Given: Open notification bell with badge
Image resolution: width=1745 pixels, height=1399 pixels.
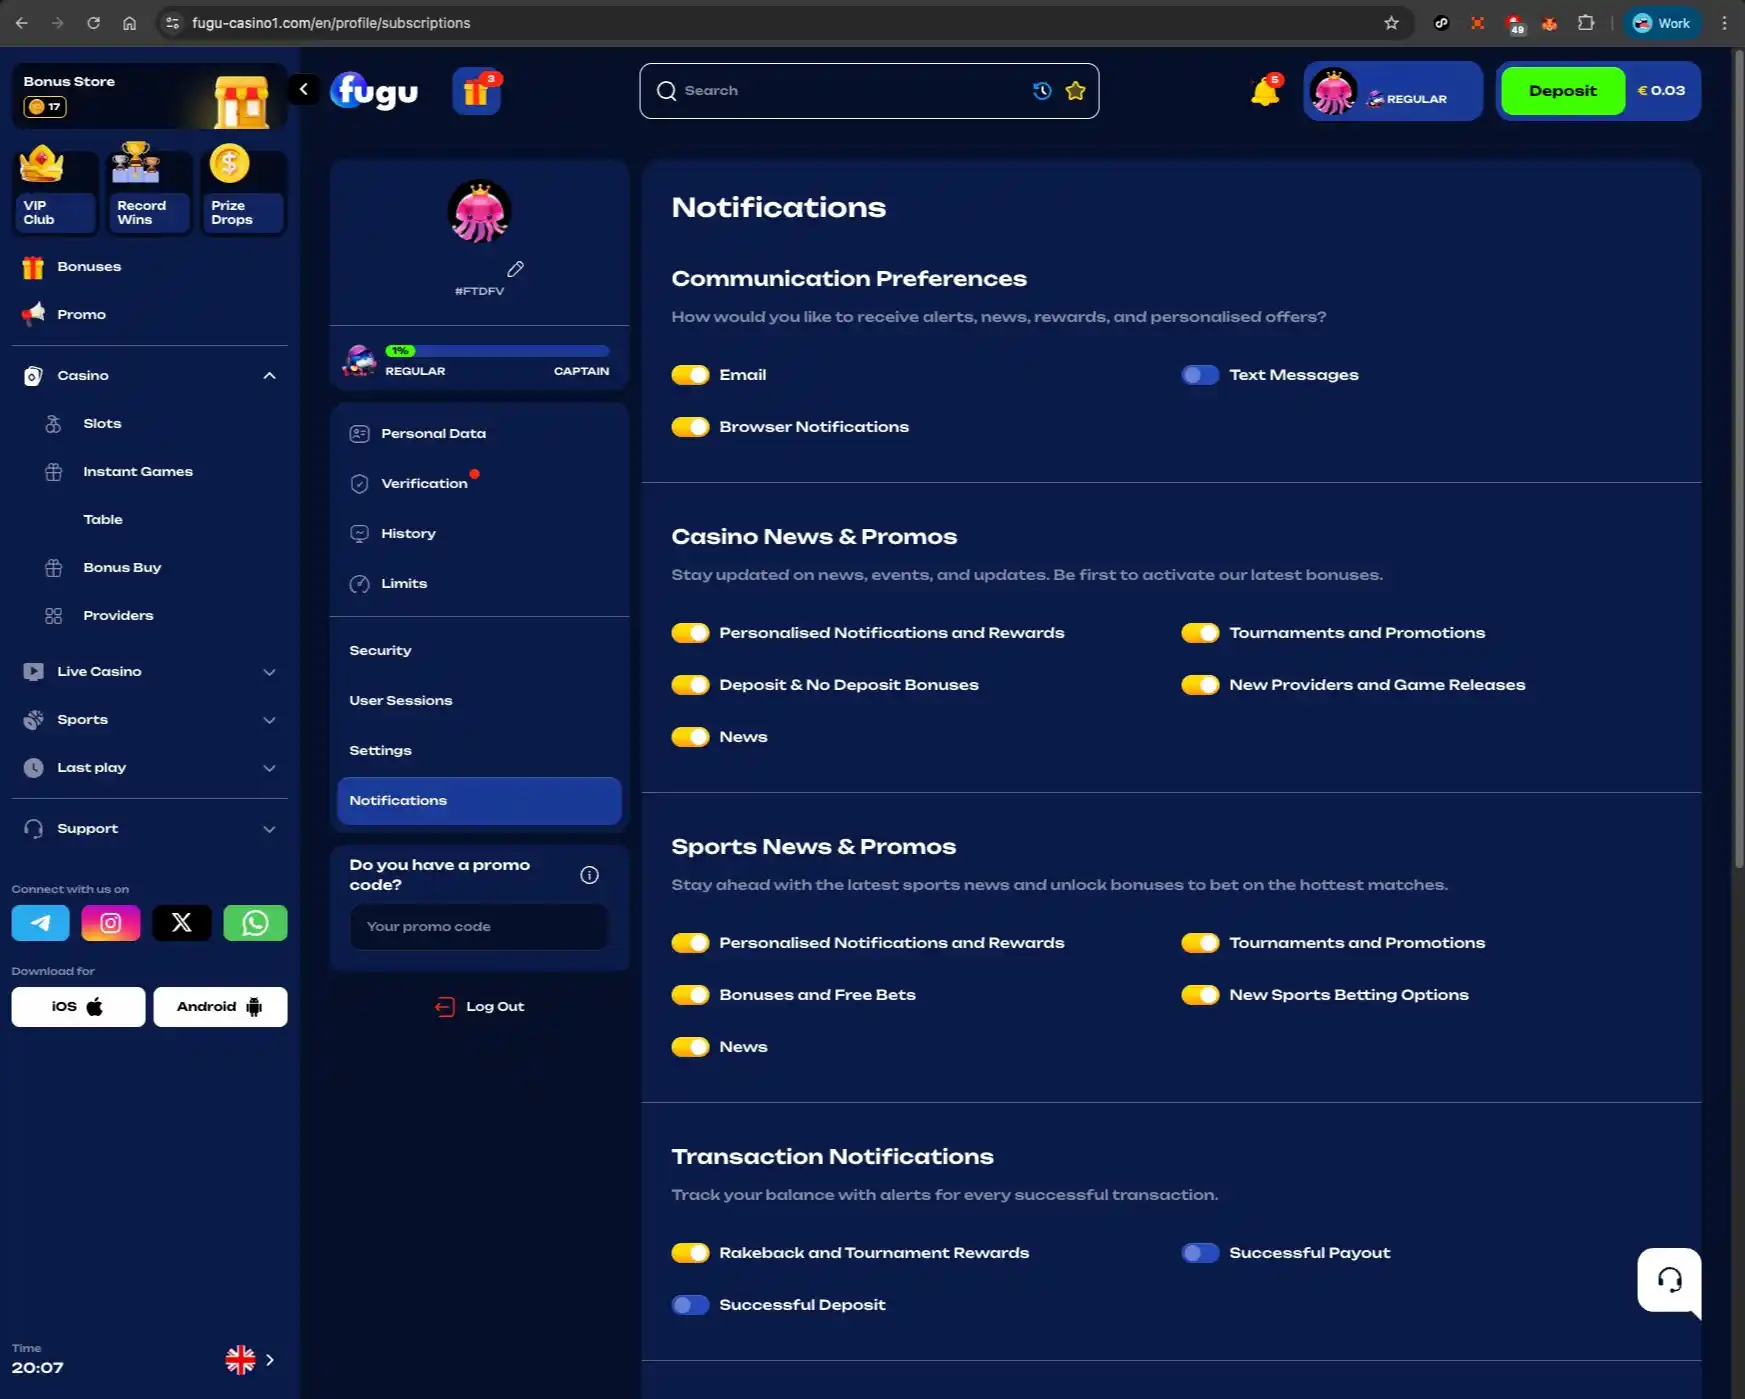Looking at the screenshot, I should pyautogui.click(x=1265, y=91).
